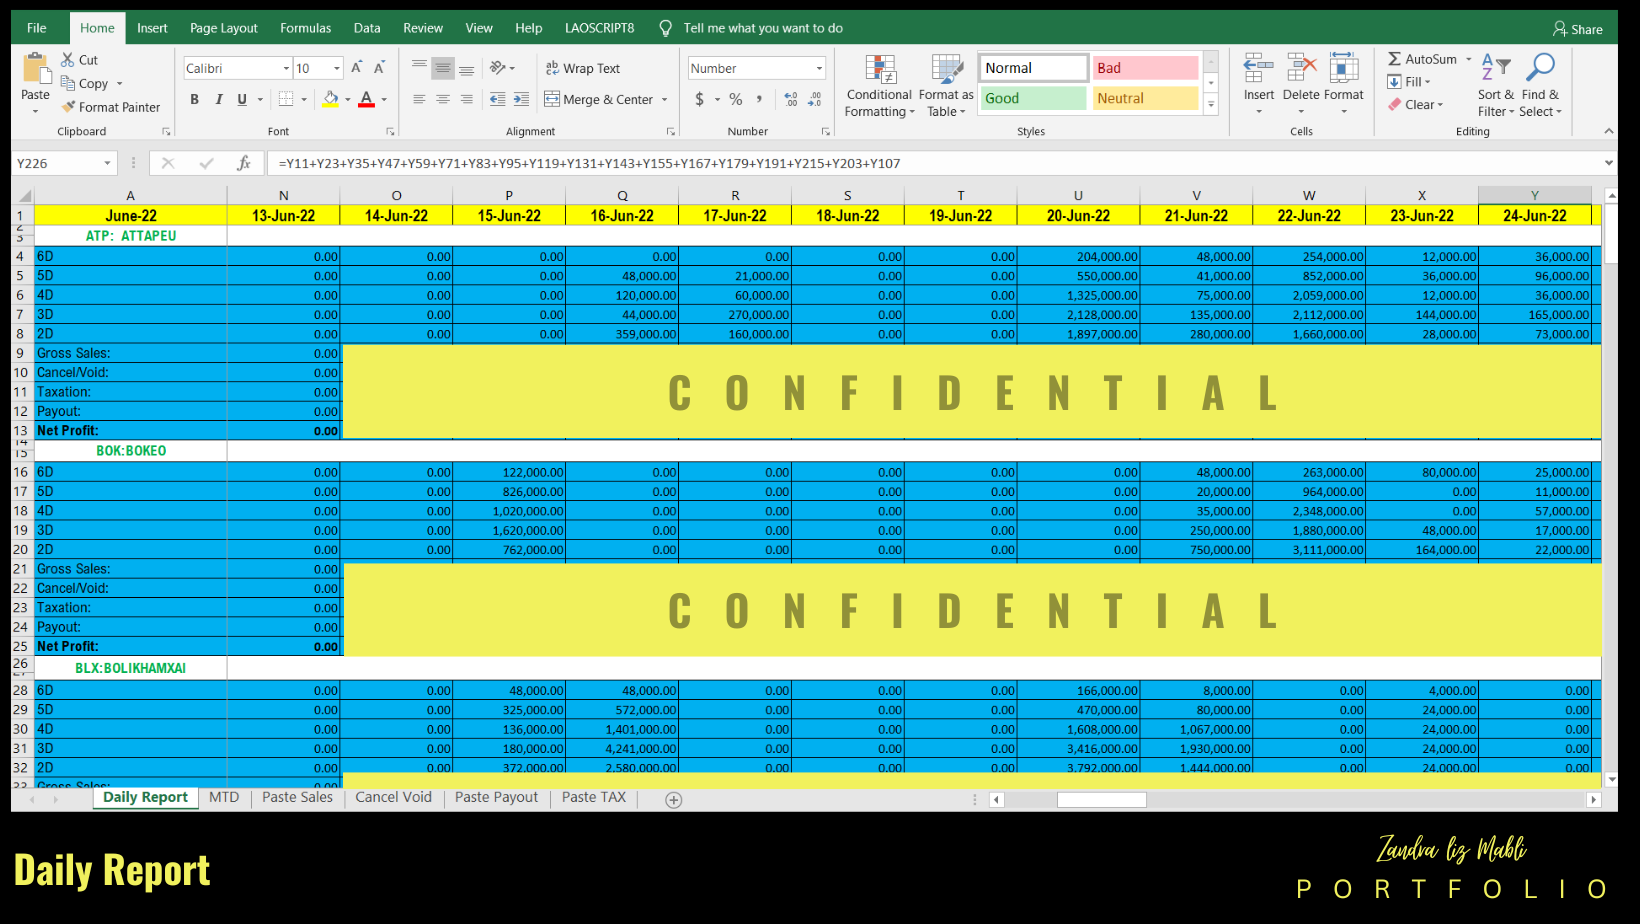
Task: Toggle Align Left horizontal alignment
Action: click(x=419, y=99)
